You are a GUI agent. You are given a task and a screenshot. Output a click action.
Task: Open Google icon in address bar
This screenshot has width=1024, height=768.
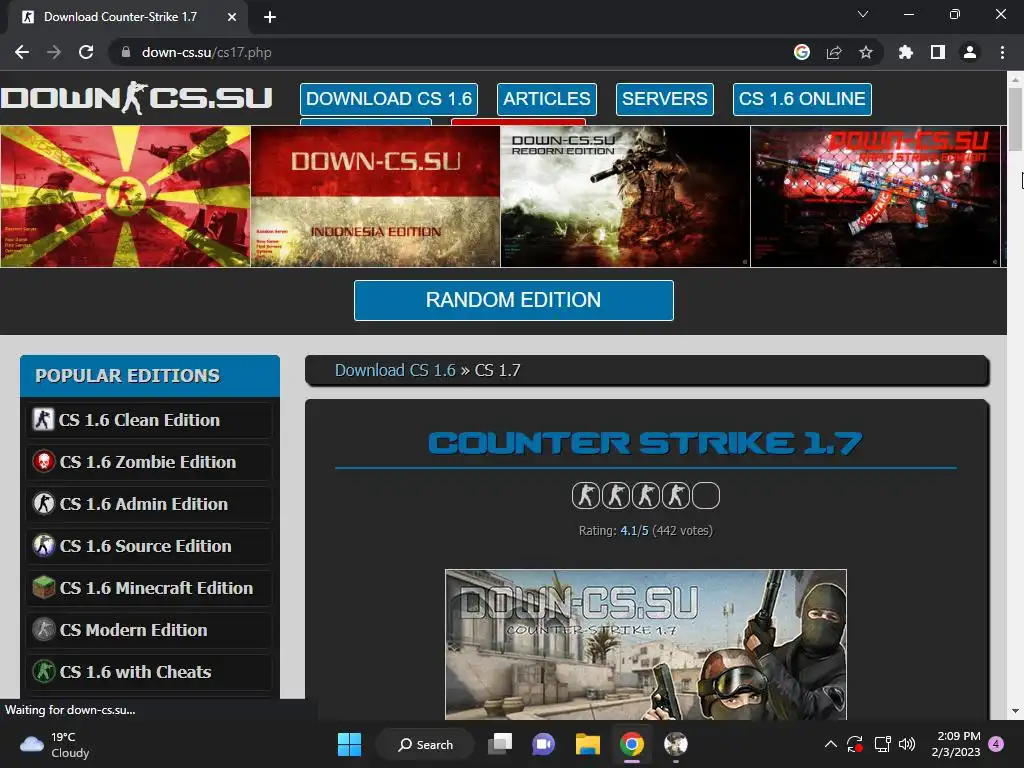click(x=802, y=52)
